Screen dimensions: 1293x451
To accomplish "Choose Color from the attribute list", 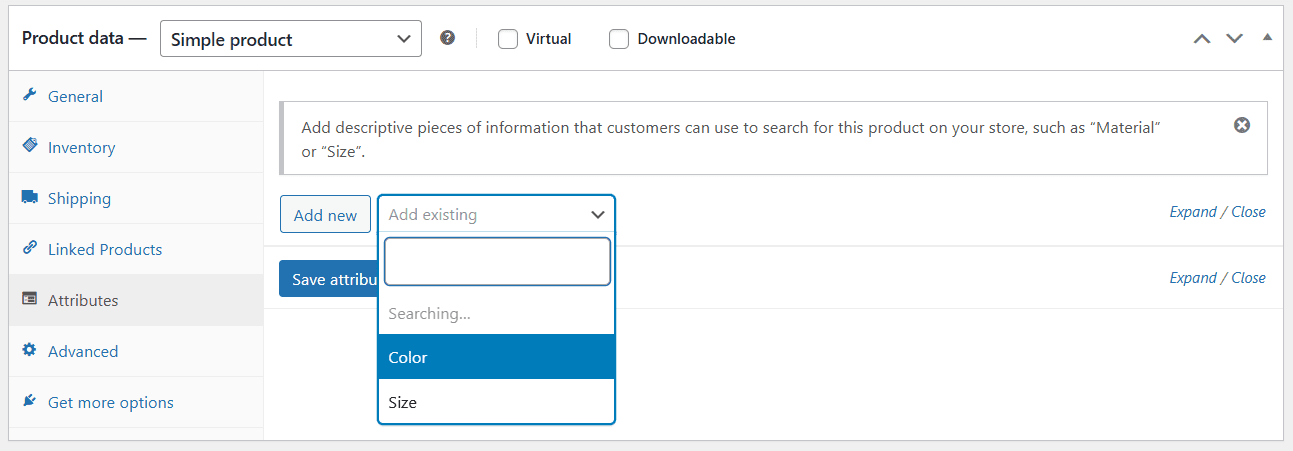I will pyautogui.click(x=497, y=357).
